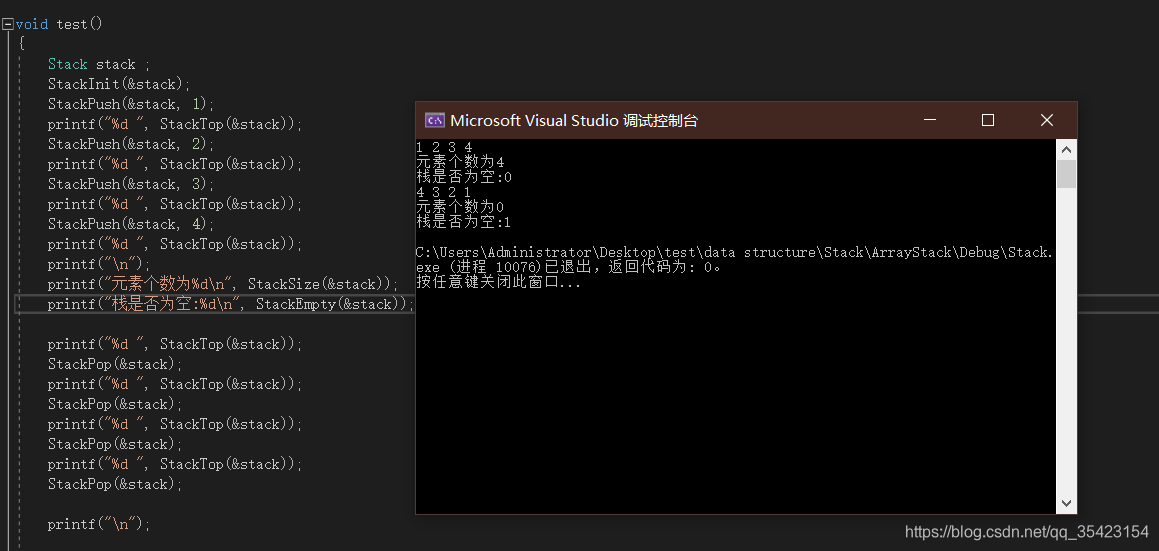
Task: Maximize the debug console window
Action: 988,121
